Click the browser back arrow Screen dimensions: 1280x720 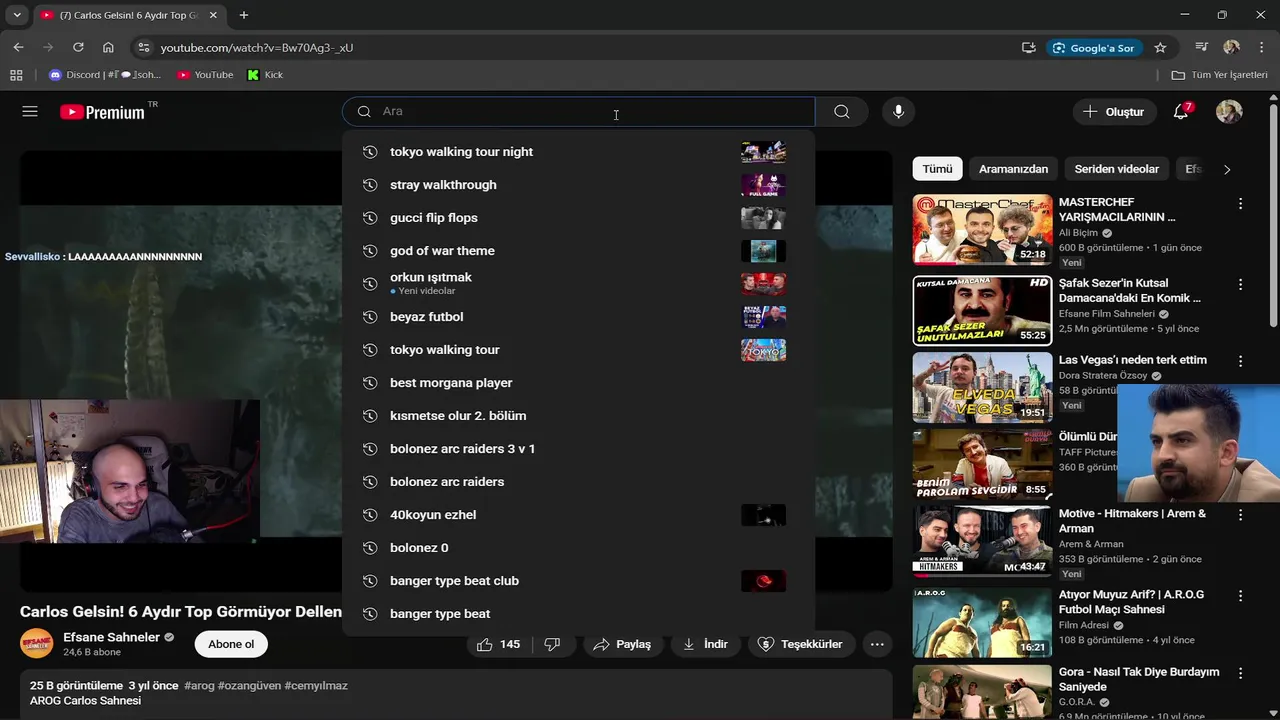(18, 47)
